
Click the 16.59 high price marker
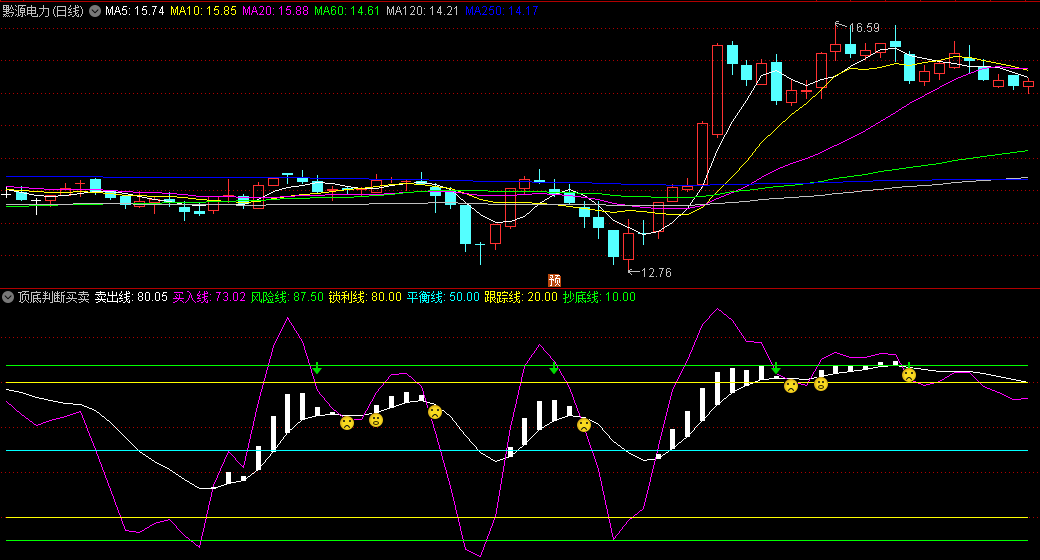click(x=863, y=28)
